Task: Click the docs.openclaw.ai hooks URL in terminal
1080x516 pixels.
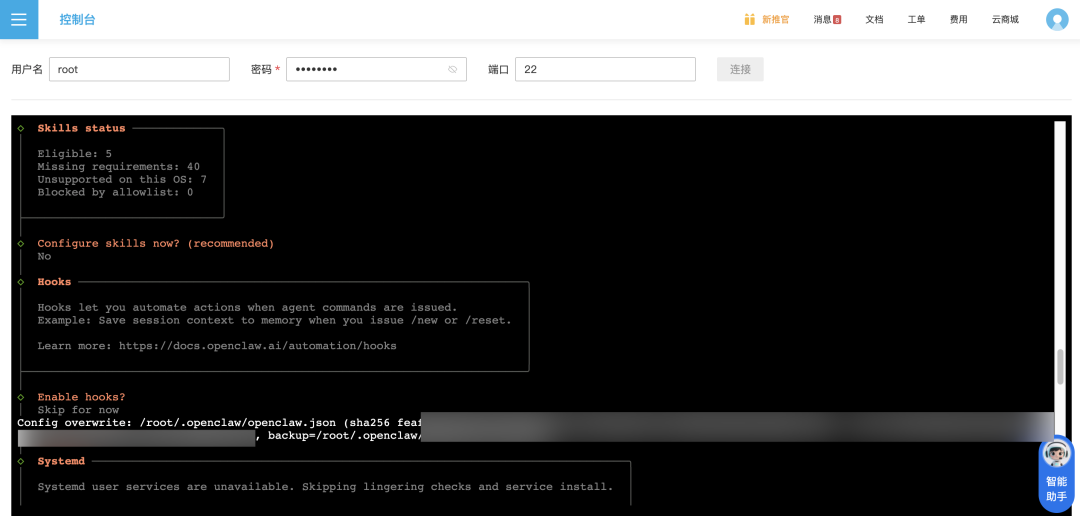Action: (257, 346)
